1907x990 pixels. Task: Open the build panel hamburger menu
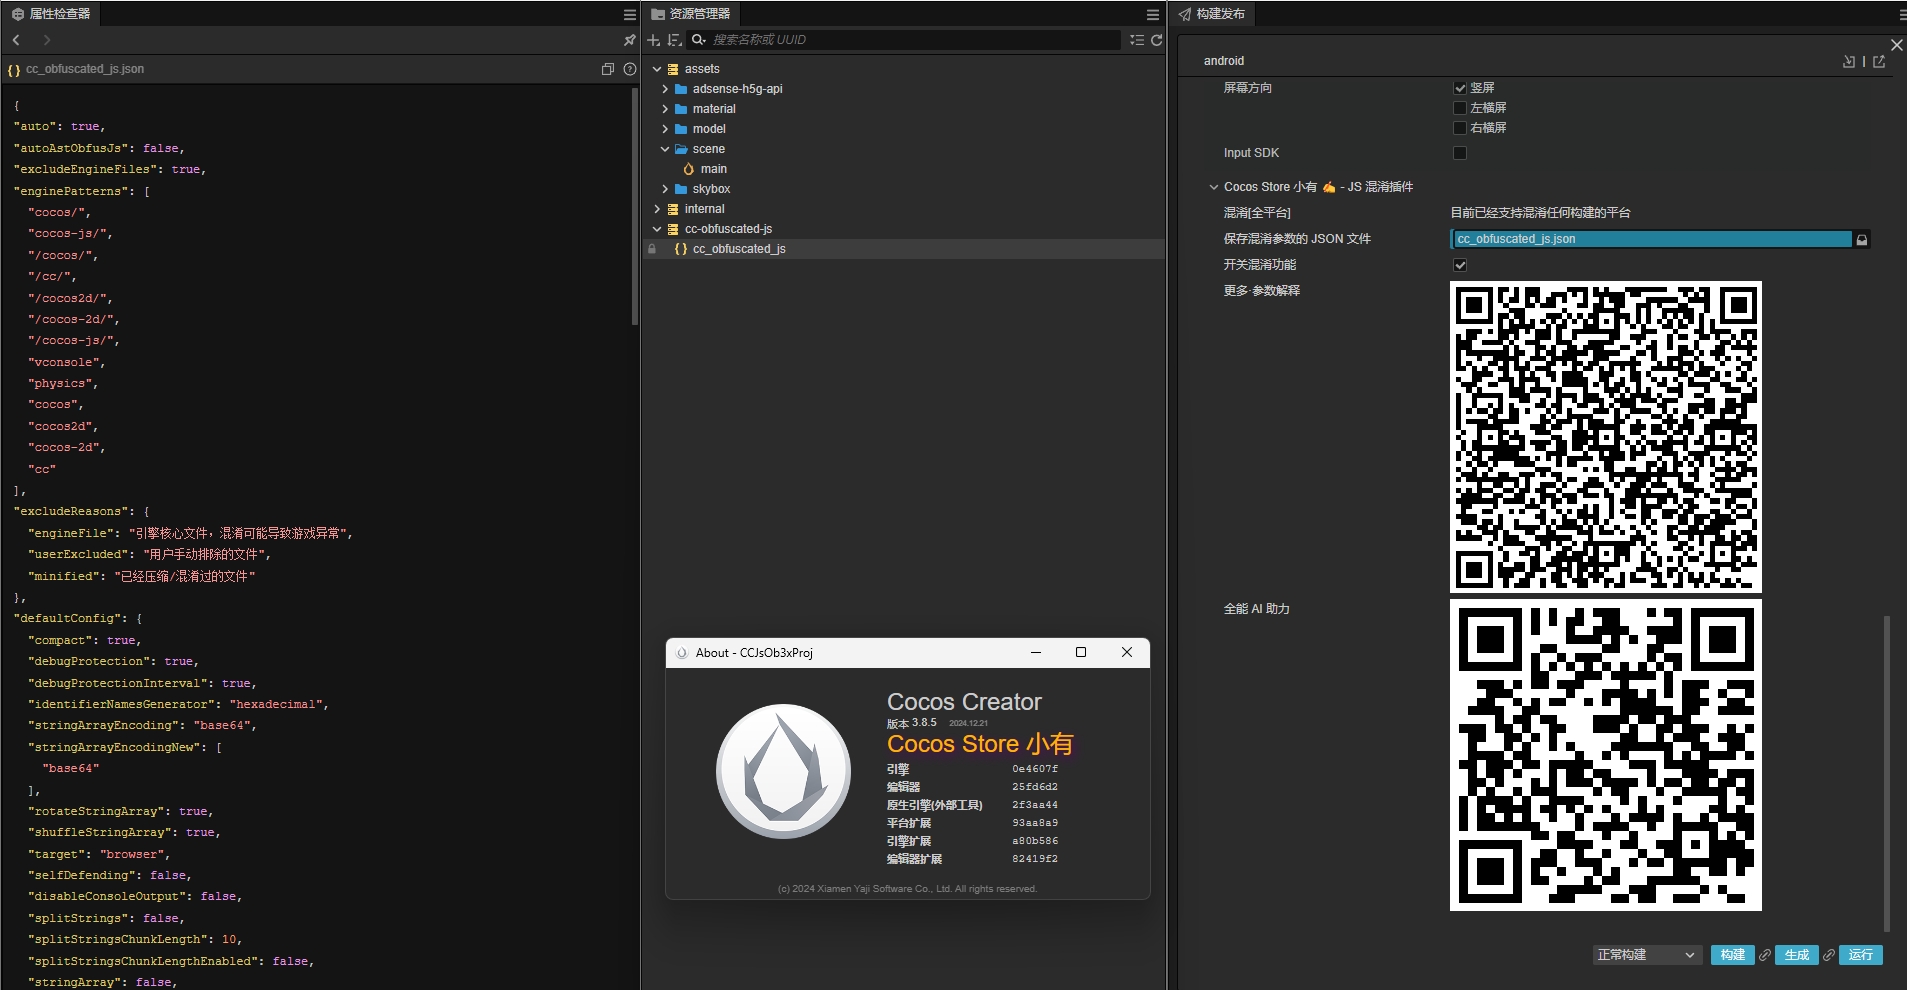point(1902,15)
